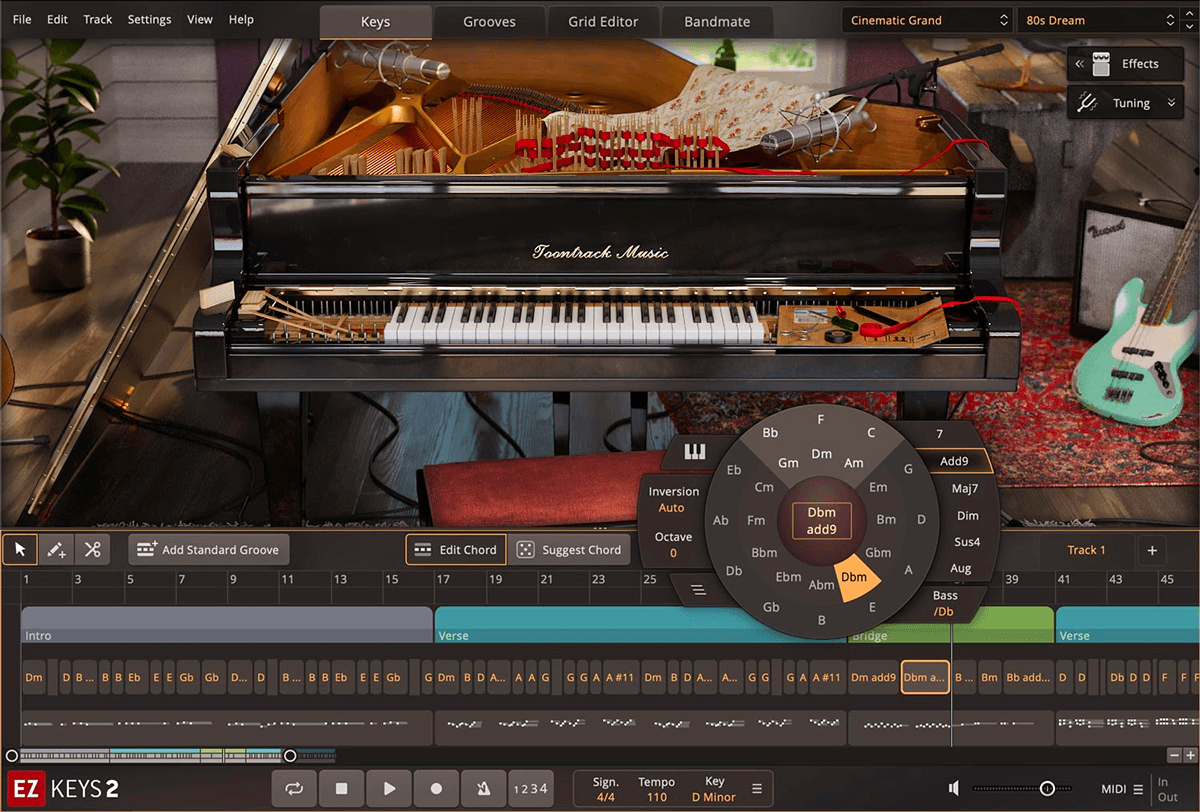
Task: Open the Settings menu
Action: point(149,19)
